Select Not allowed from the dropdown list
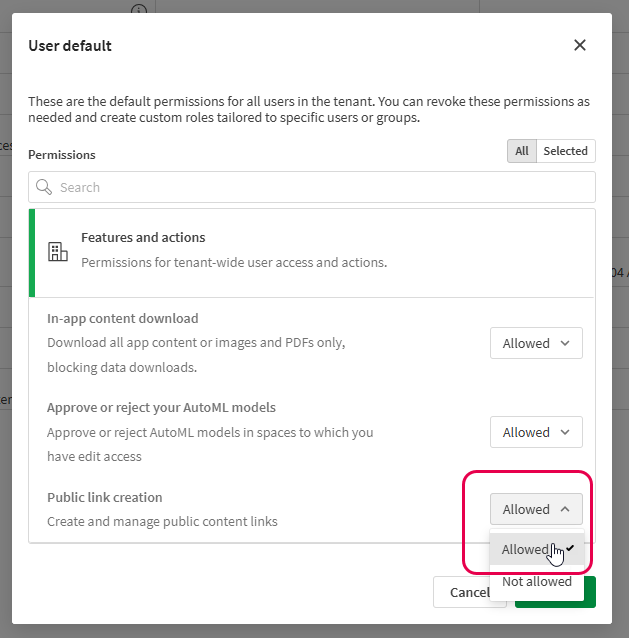 tap(537, 581)
